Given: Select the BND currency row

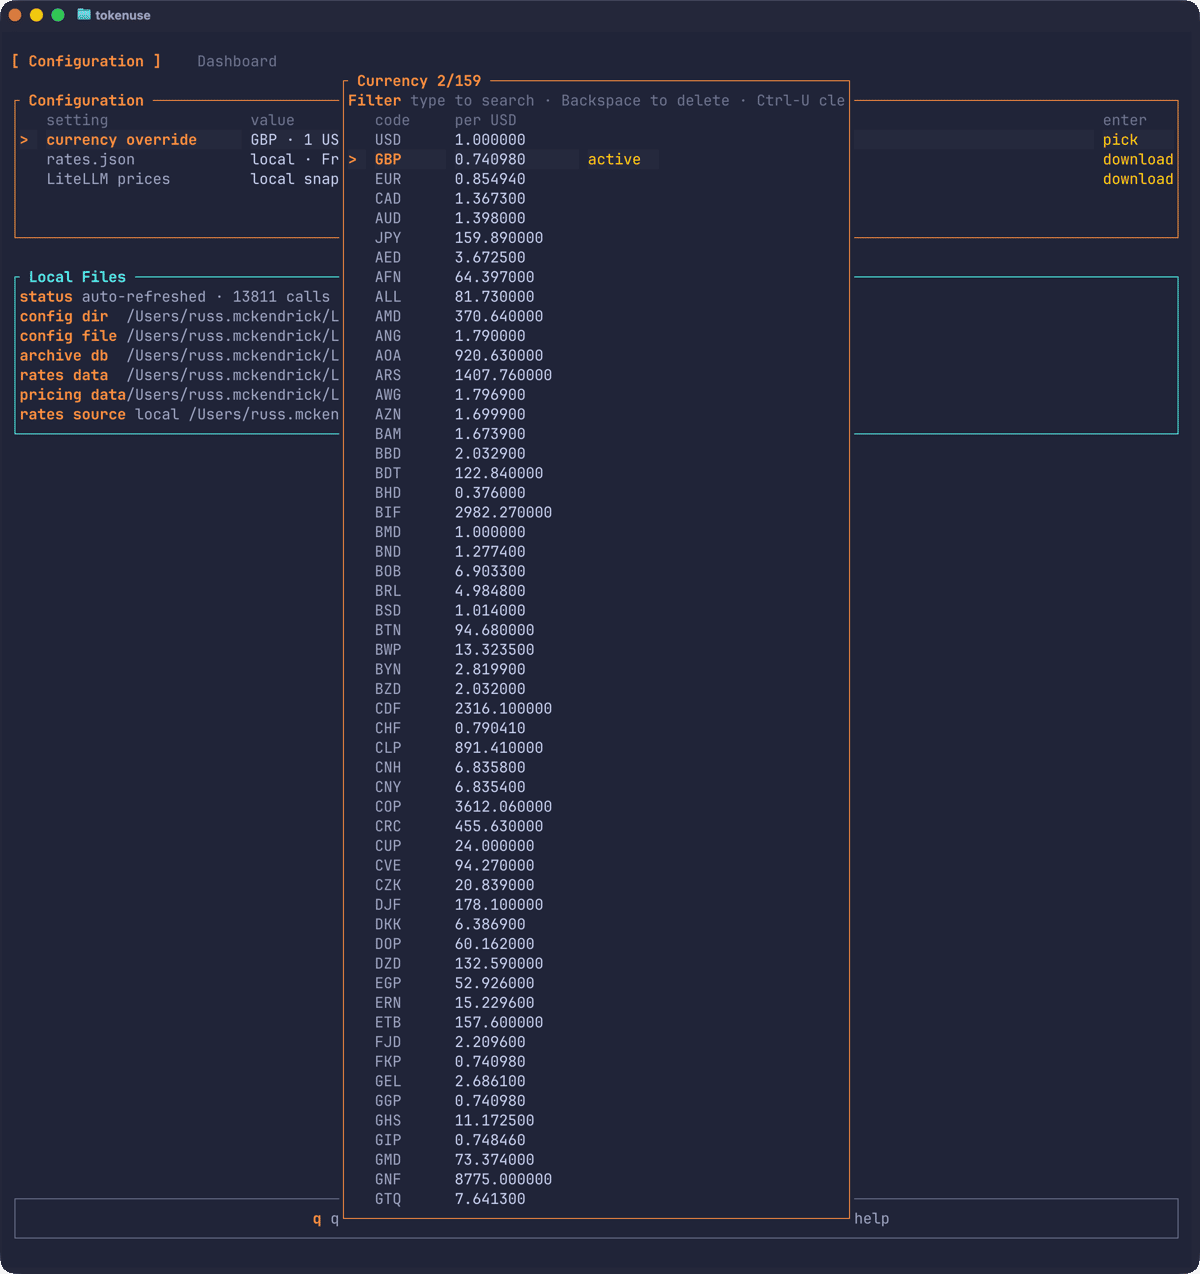Looking at the screenshot, I should [x=597, y=551].
